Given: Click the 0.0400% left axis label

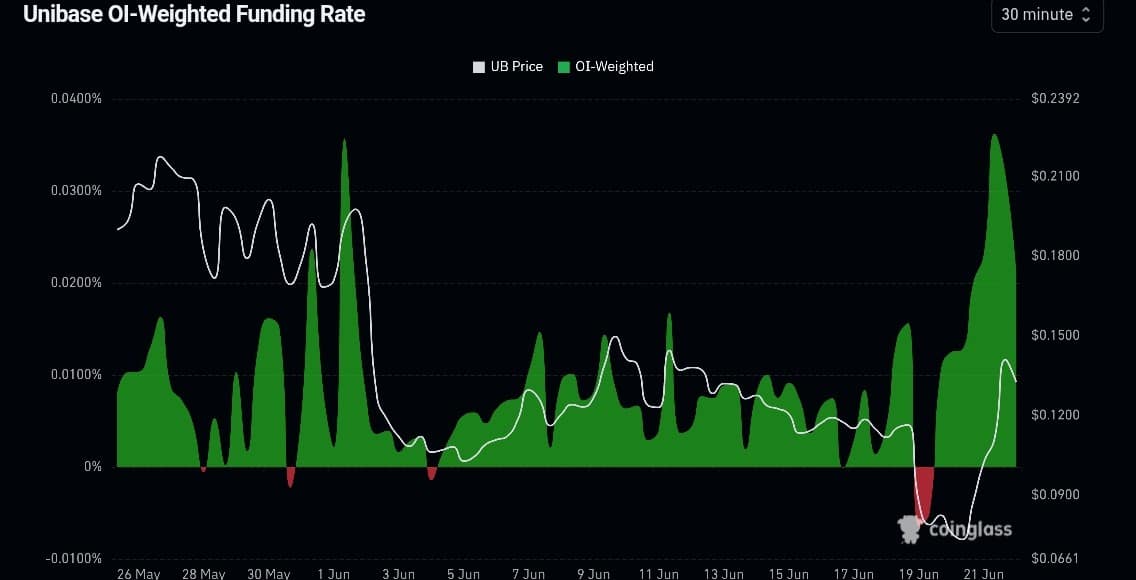Looking at the screenshot, I should 76,98.
